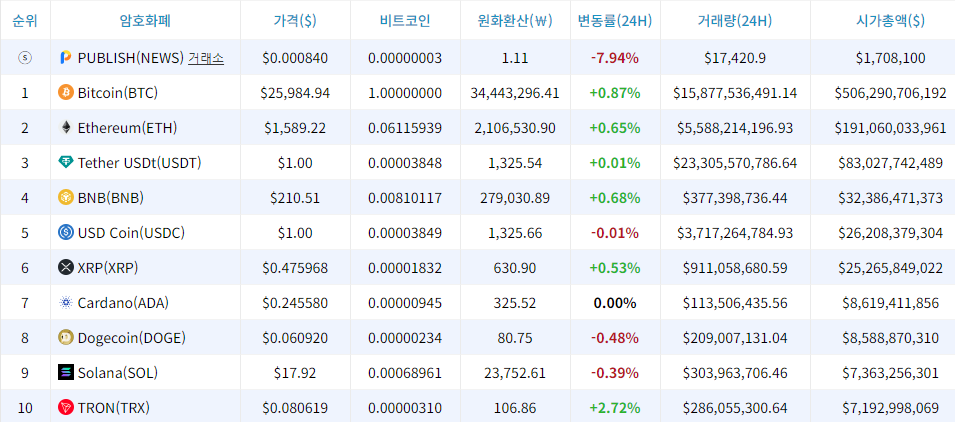
Task: Sort by 암호화폐 column header
Action: click(x=145, y=21)
